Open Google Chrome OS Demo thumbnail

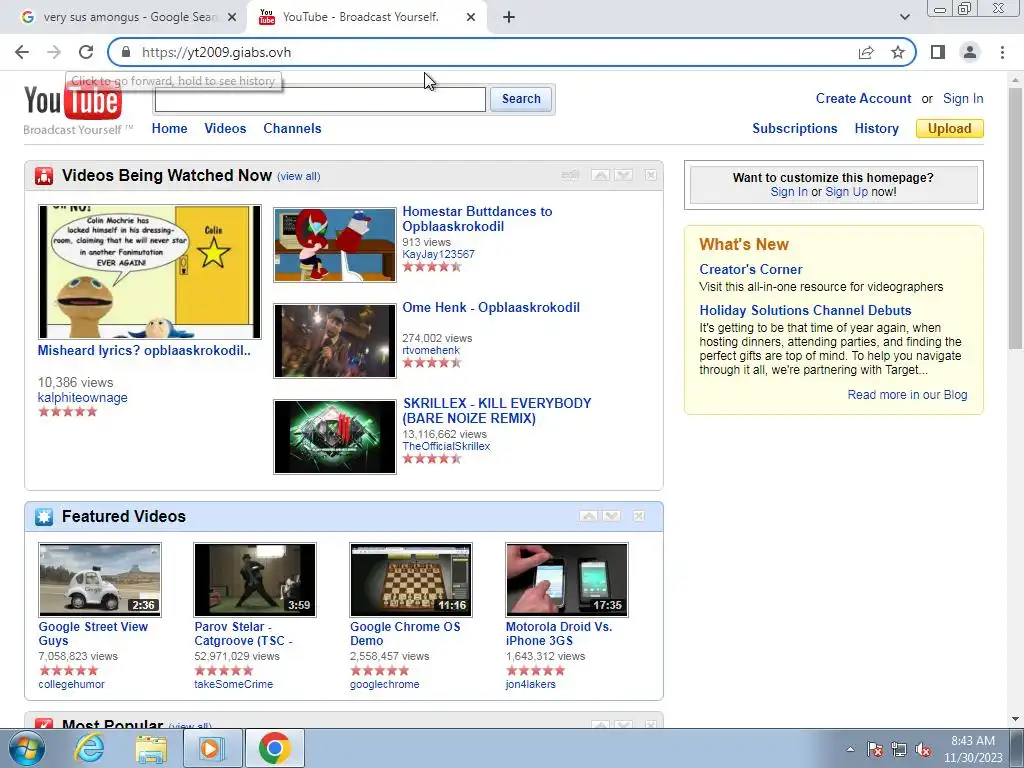pyautogui.click(x=411, y=580)
